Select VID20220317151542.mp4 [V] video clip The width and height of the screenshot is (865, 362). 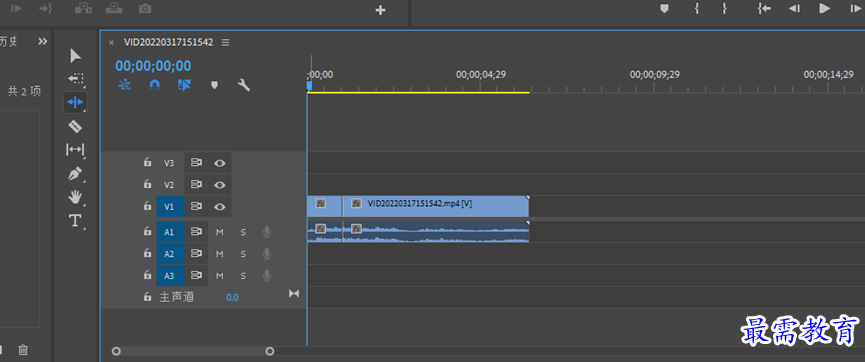point(436,206)
